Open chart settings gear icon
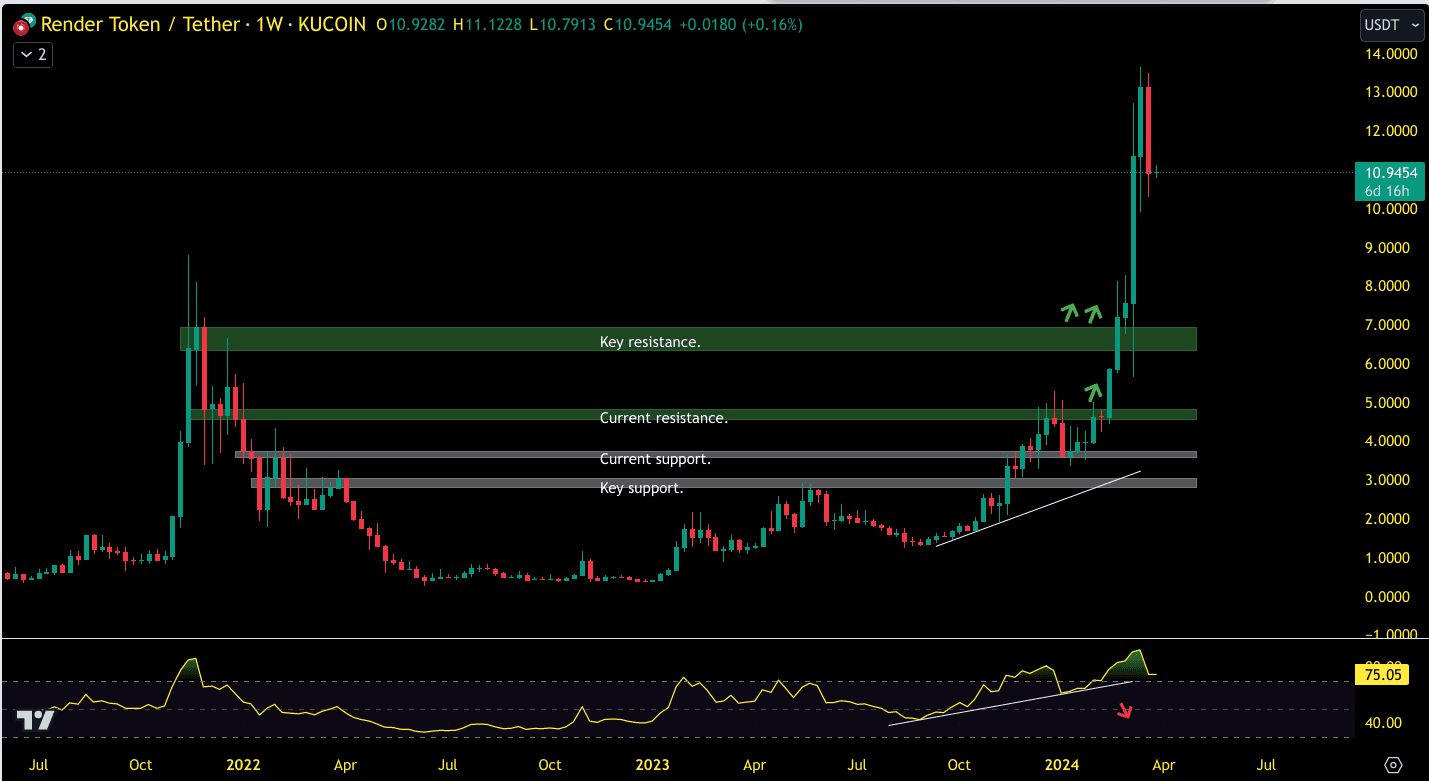1429x781 pixels. point(1393,765)
